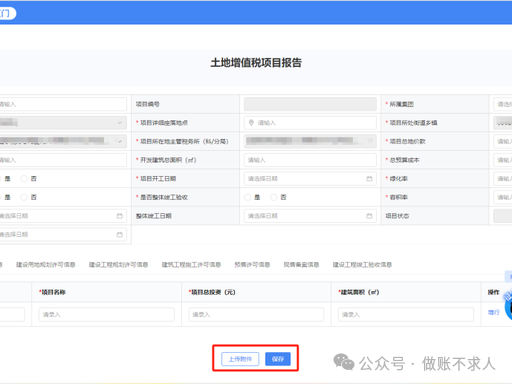Click the 容积率 input
Viewport: 512px width, 384px height.
(503, 197)
